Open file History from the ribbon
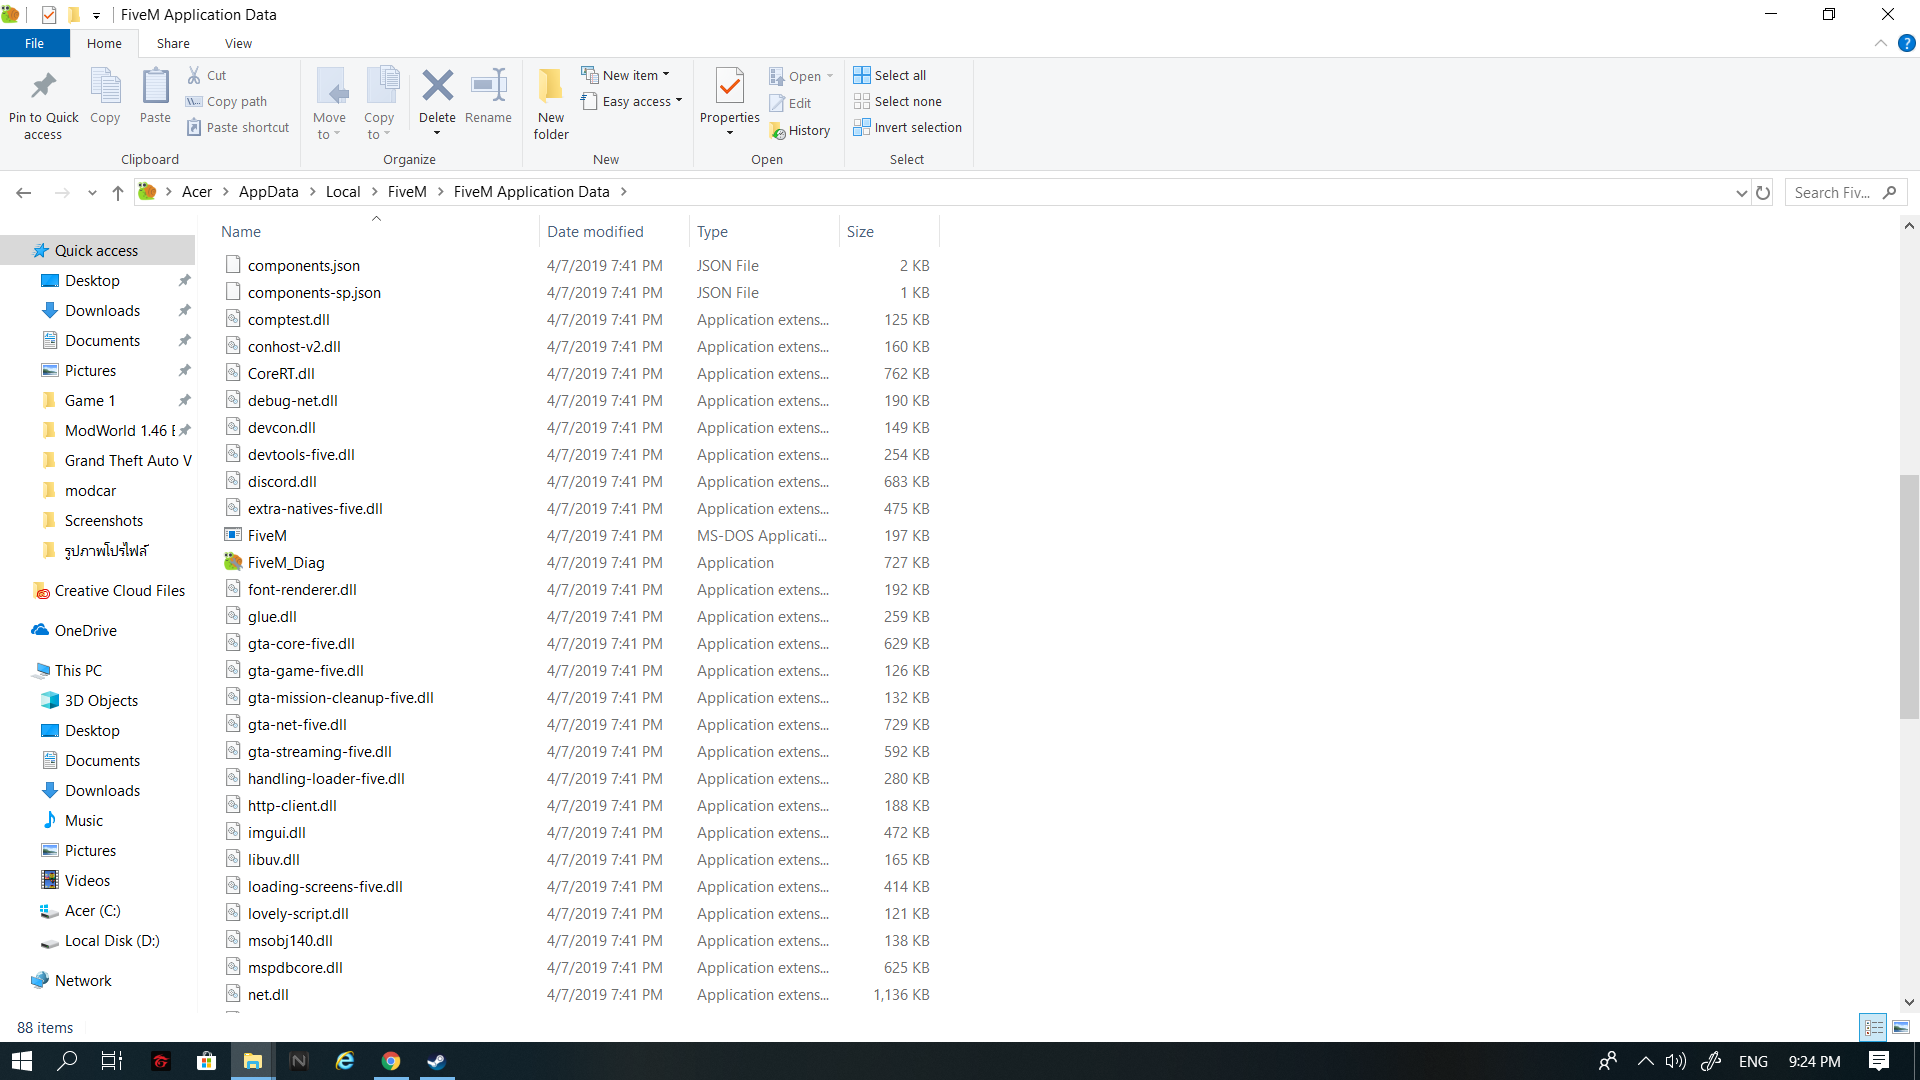 800,130
